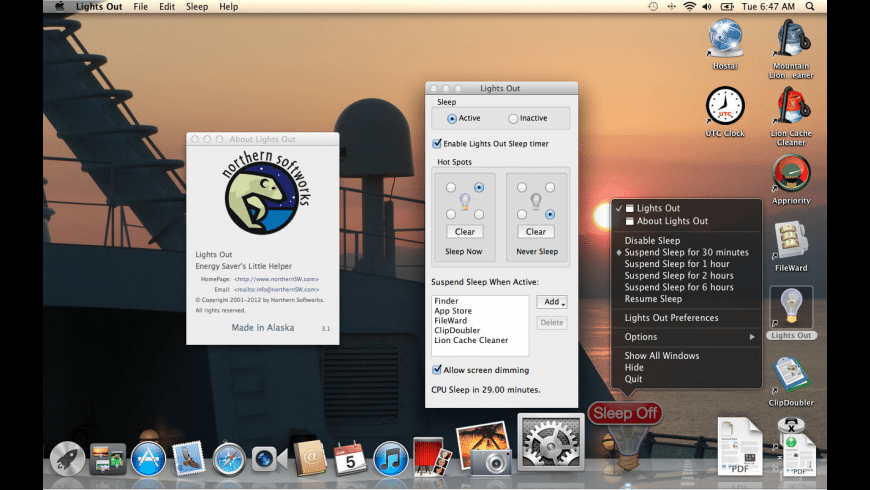Viewport: 870px width, 490px height.
Task: Click Clear under Sleep Now hot spots
Action: (464, 232)
